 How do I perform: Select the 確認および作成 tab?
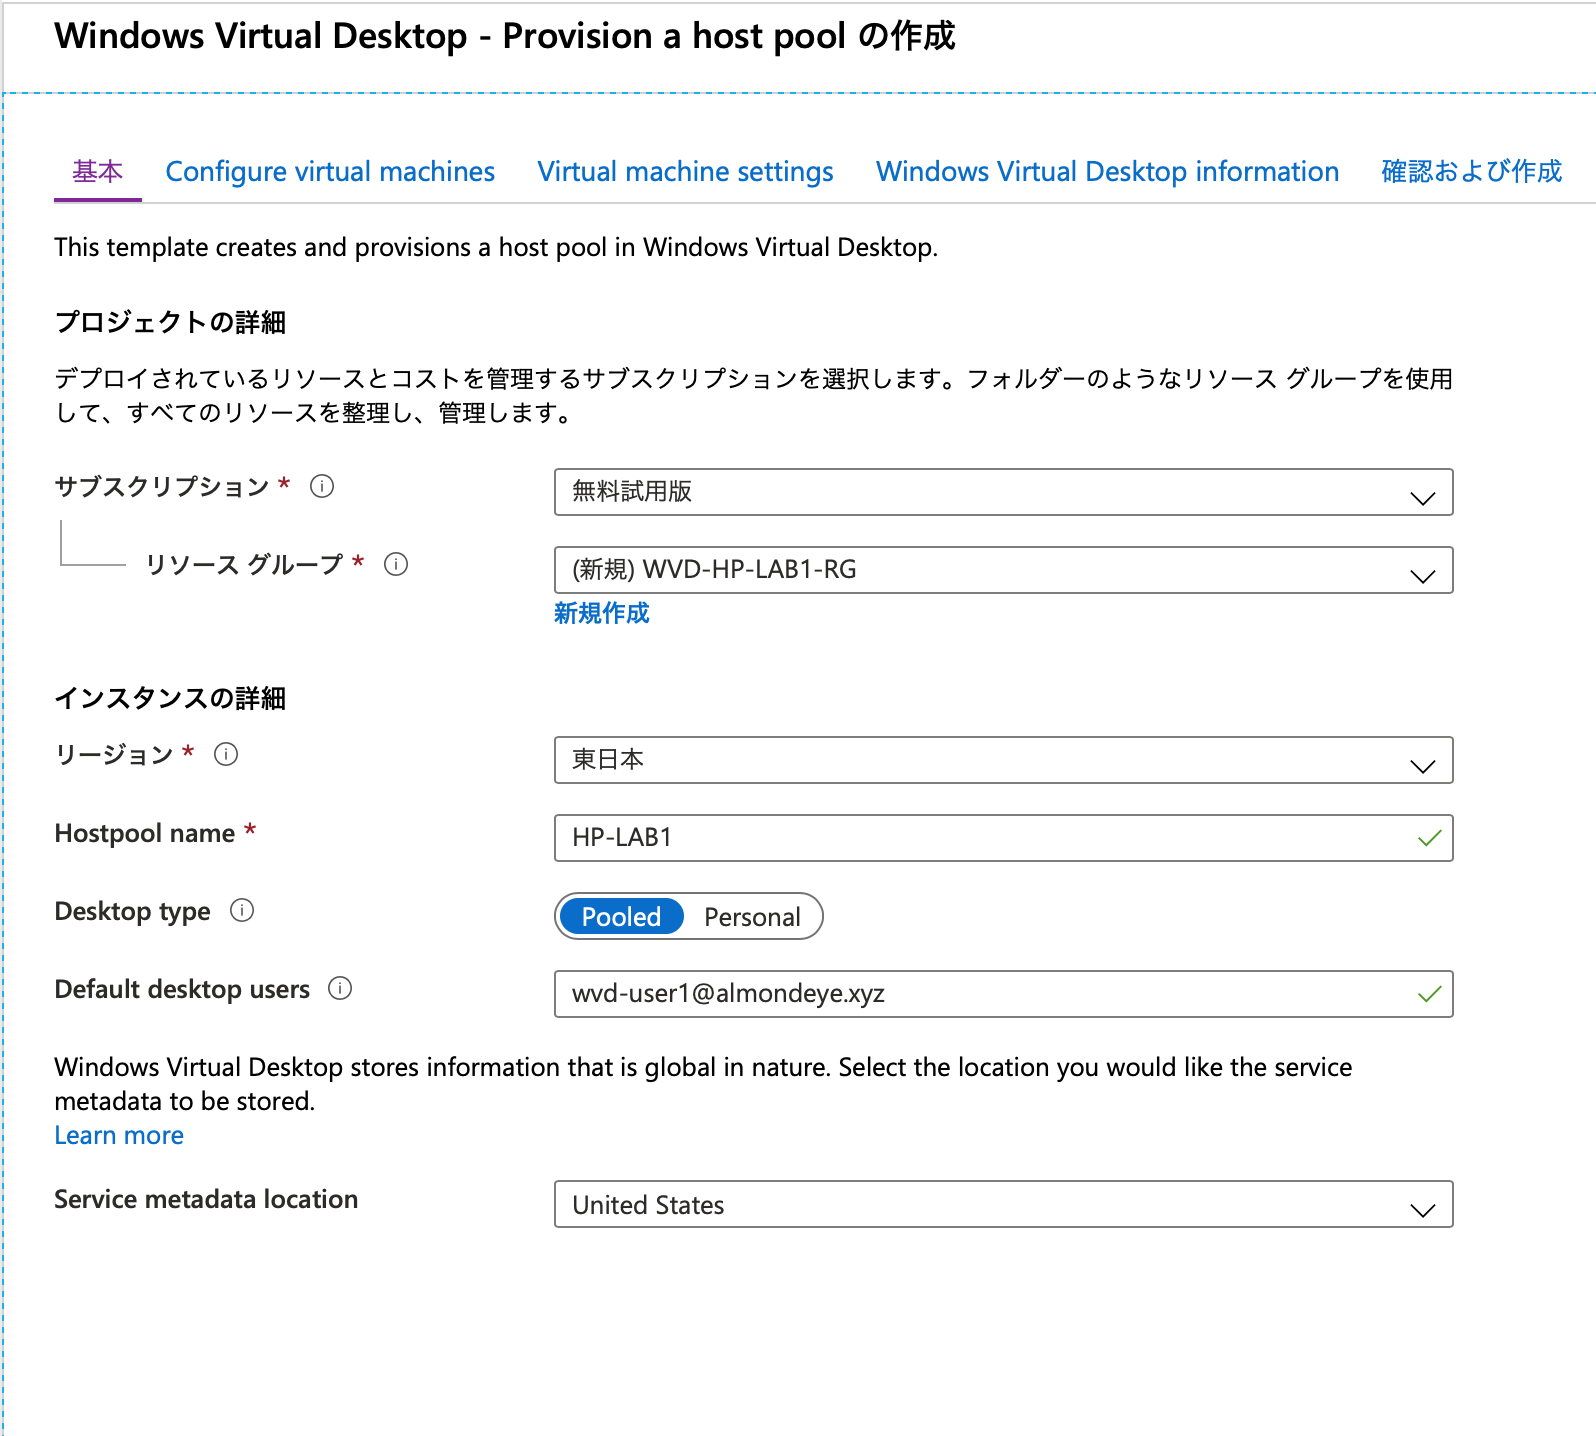coord(1470,171)
